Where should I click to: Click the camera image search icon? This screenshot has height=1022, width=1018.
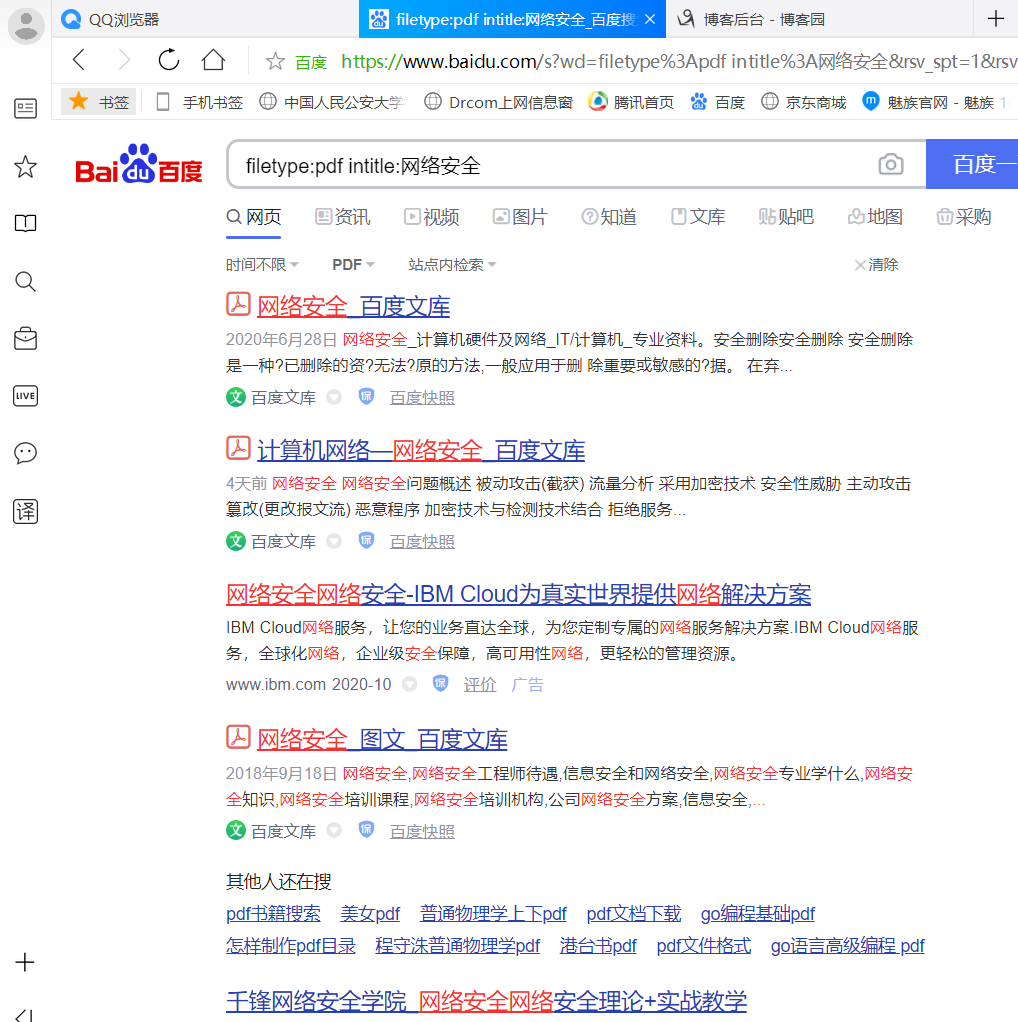tap(890, 164)
